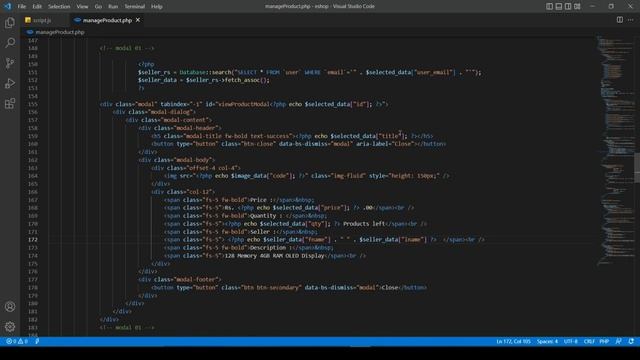The height and width of the screenshot is (360, 640).
Task: Click "Description" label text on line 173
Action: [267, 248]
